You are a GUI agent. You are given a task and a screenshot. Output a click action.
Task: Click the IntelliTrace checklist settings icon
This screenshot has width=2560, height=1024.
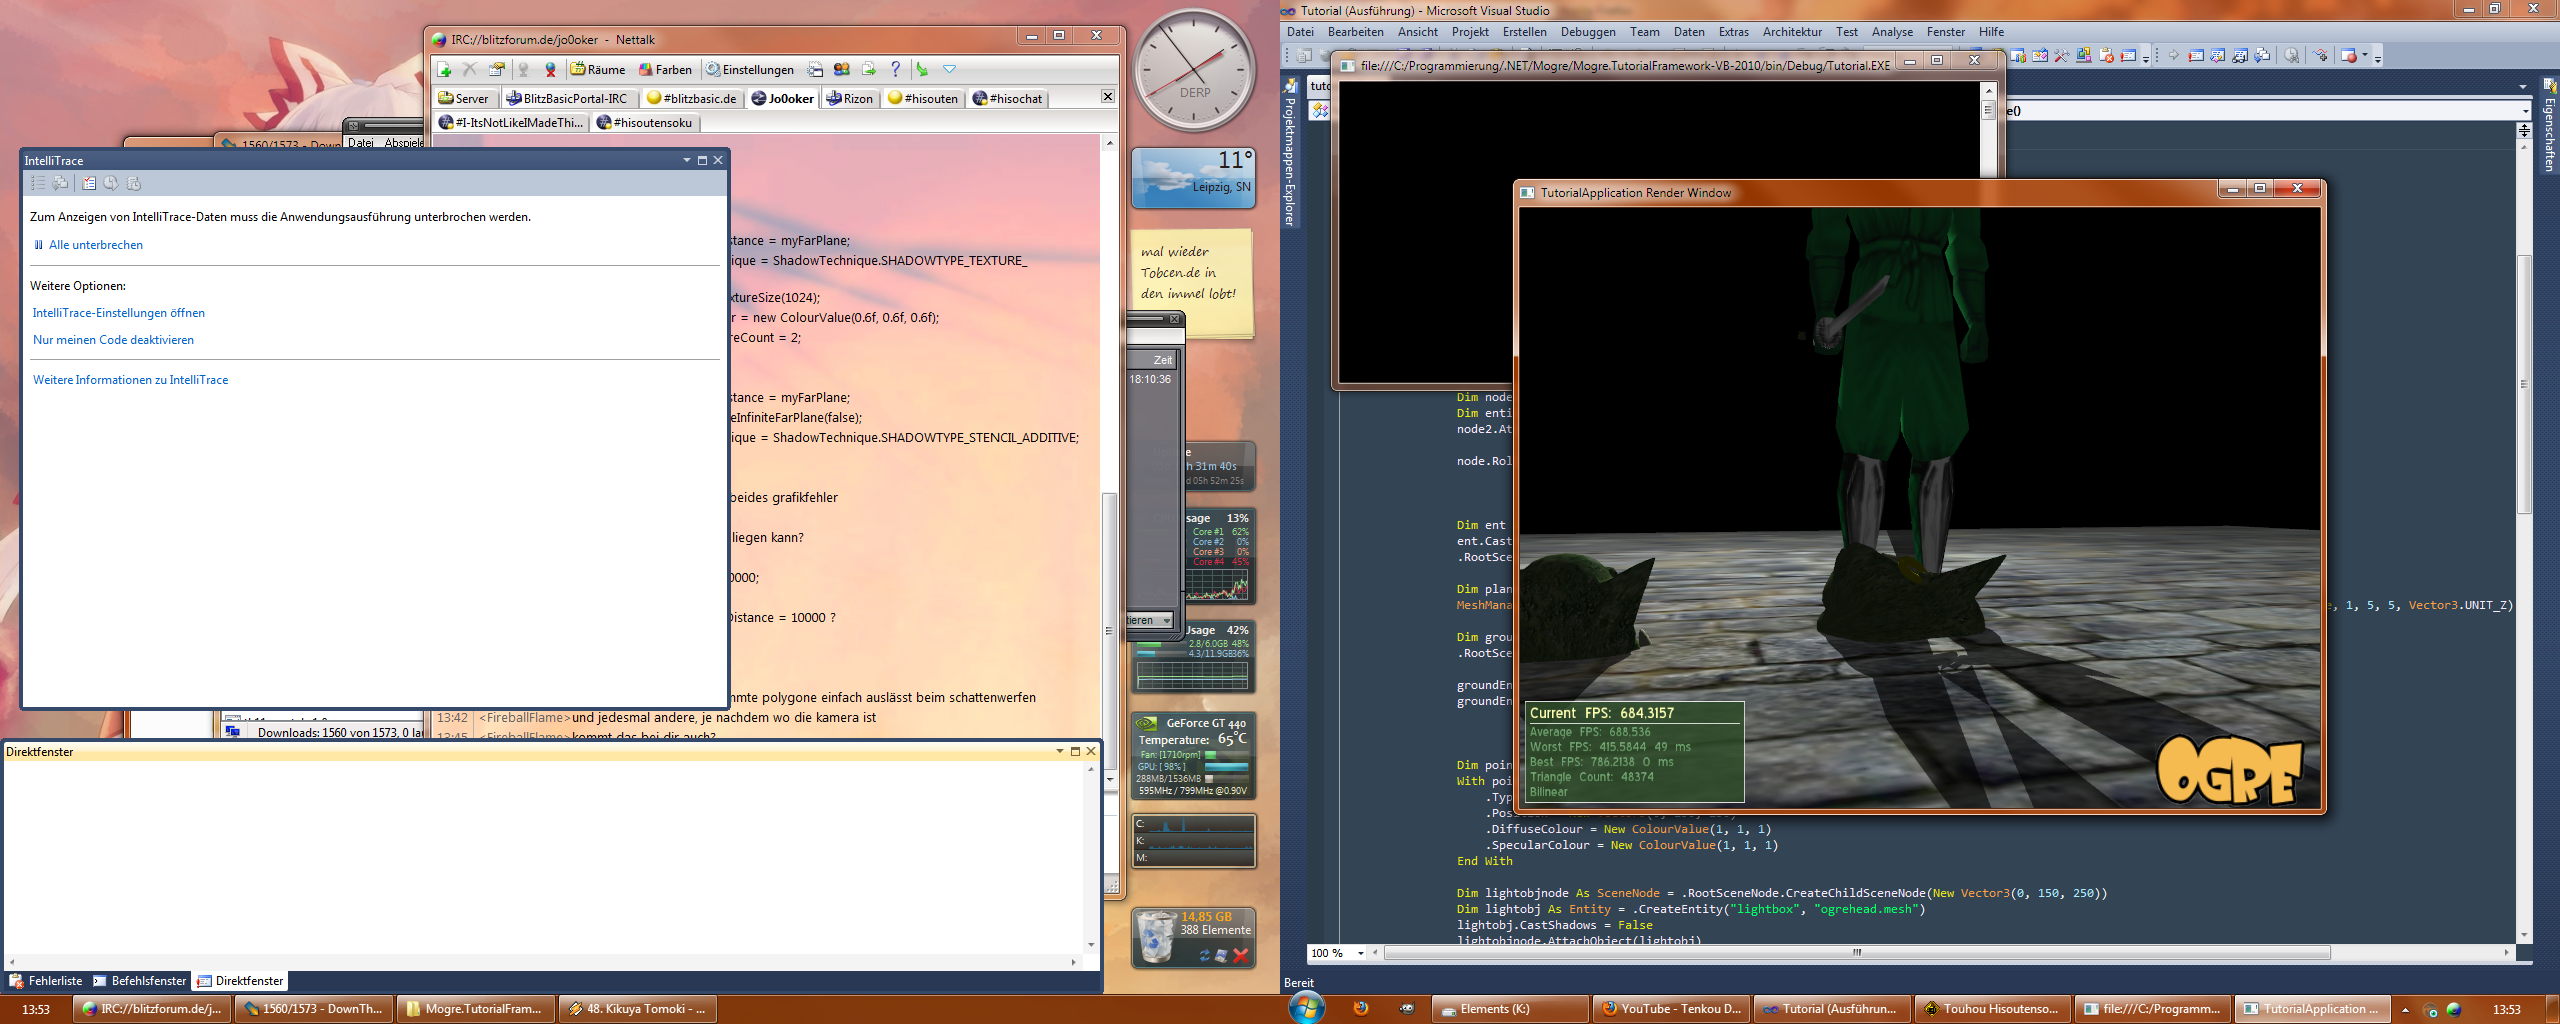(89, 183)
